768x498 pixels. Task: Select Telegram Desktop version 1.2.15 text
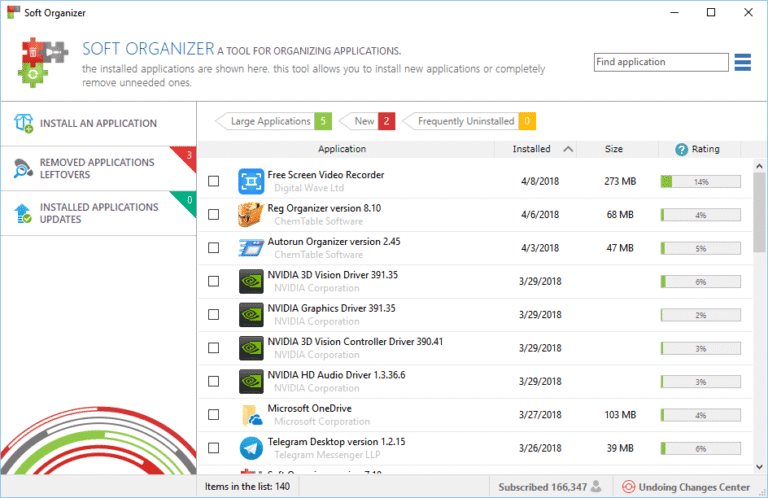336,442
